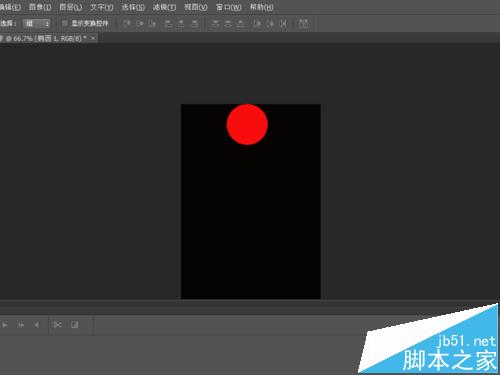Click the Align Right Edges icon
The width and height of the screenshot is (500, 375).
tap(194, 23)
